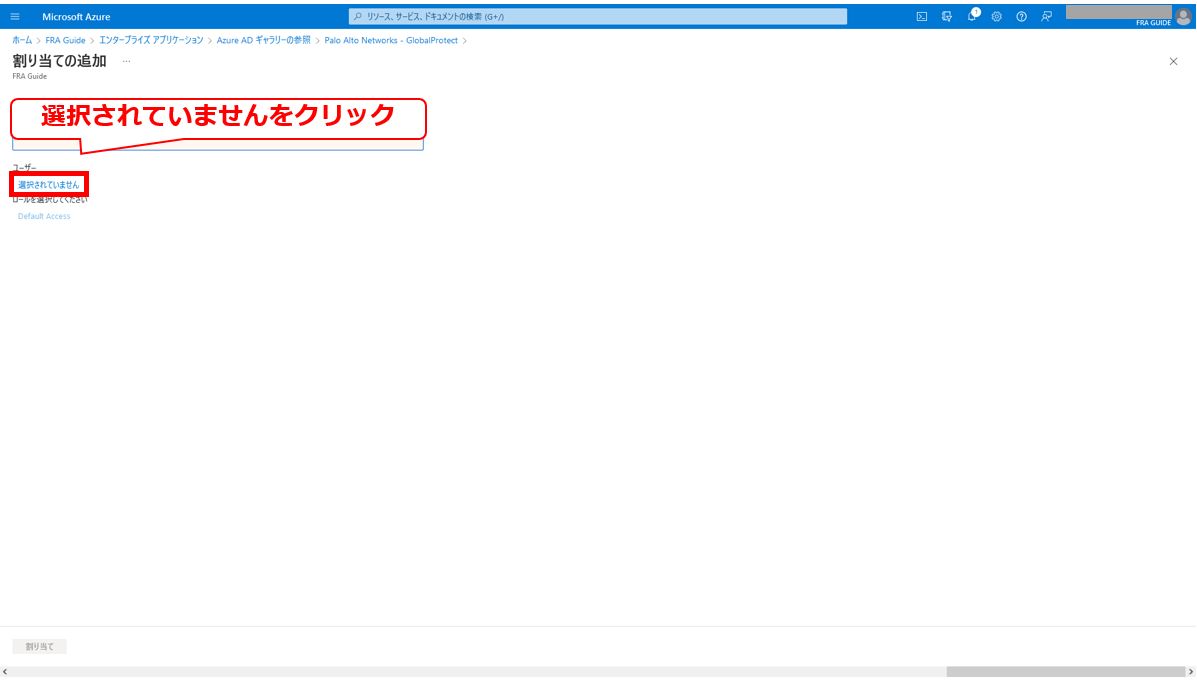Click the FRA Guide subtitle under the title
Image resolution: width=1197 pixels, height=683 pixels.
point(30,76)
